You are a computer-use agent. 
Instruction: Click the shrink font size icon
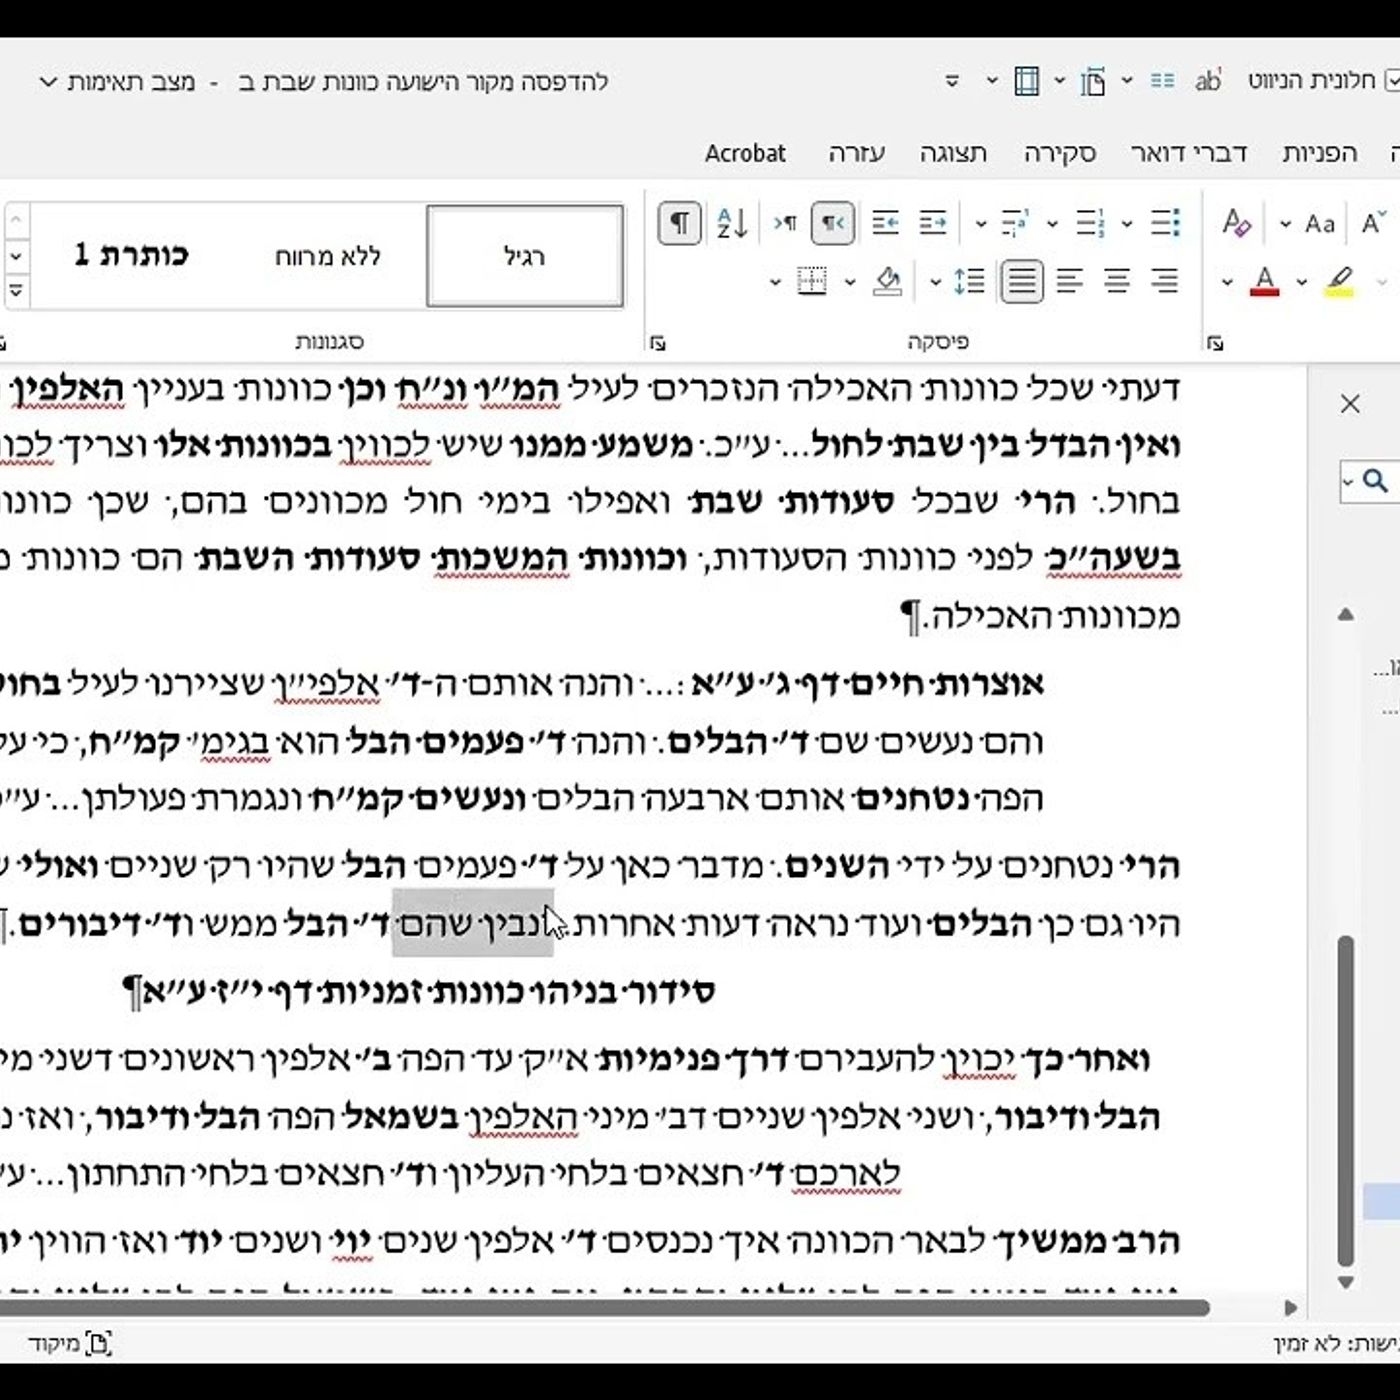[x=1374, y=222]
